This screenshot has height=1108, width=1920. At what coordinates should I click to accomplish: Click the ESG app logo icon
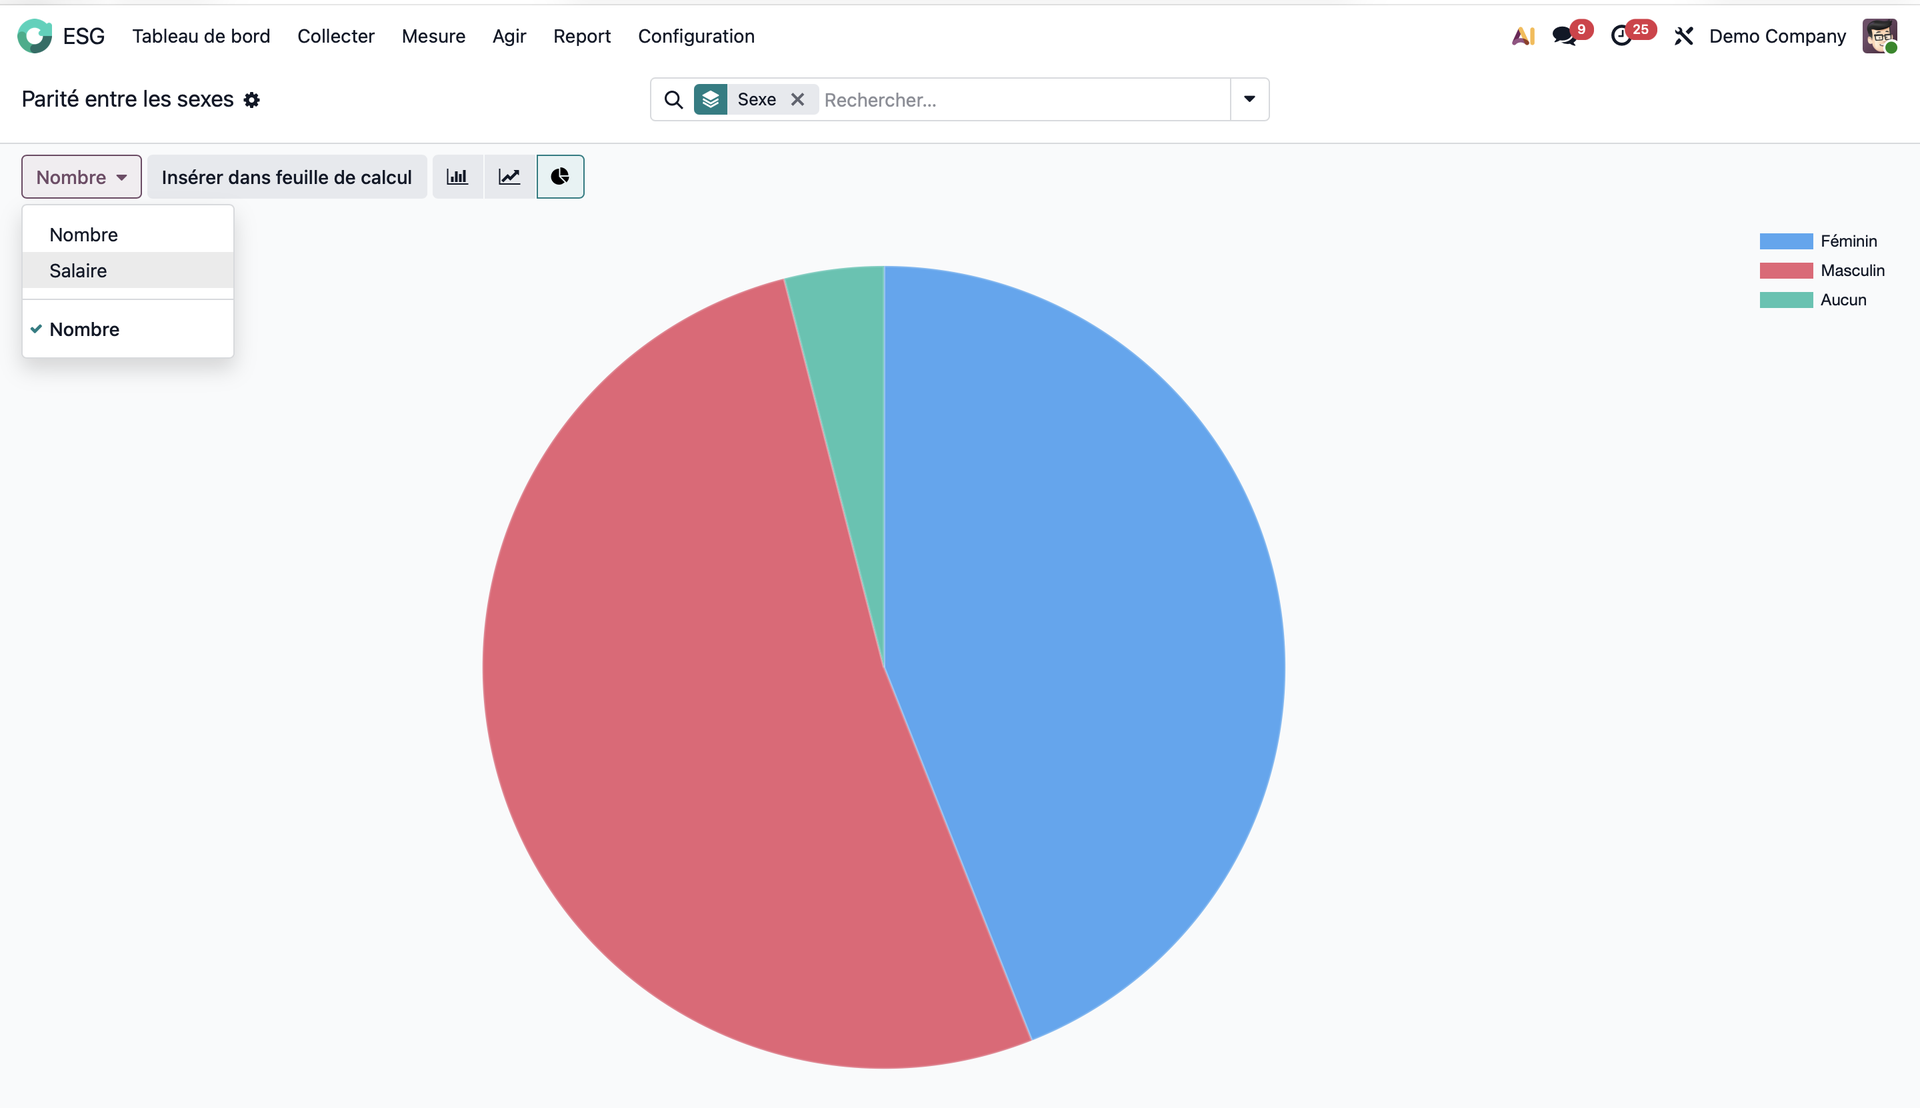pos(35,36)
